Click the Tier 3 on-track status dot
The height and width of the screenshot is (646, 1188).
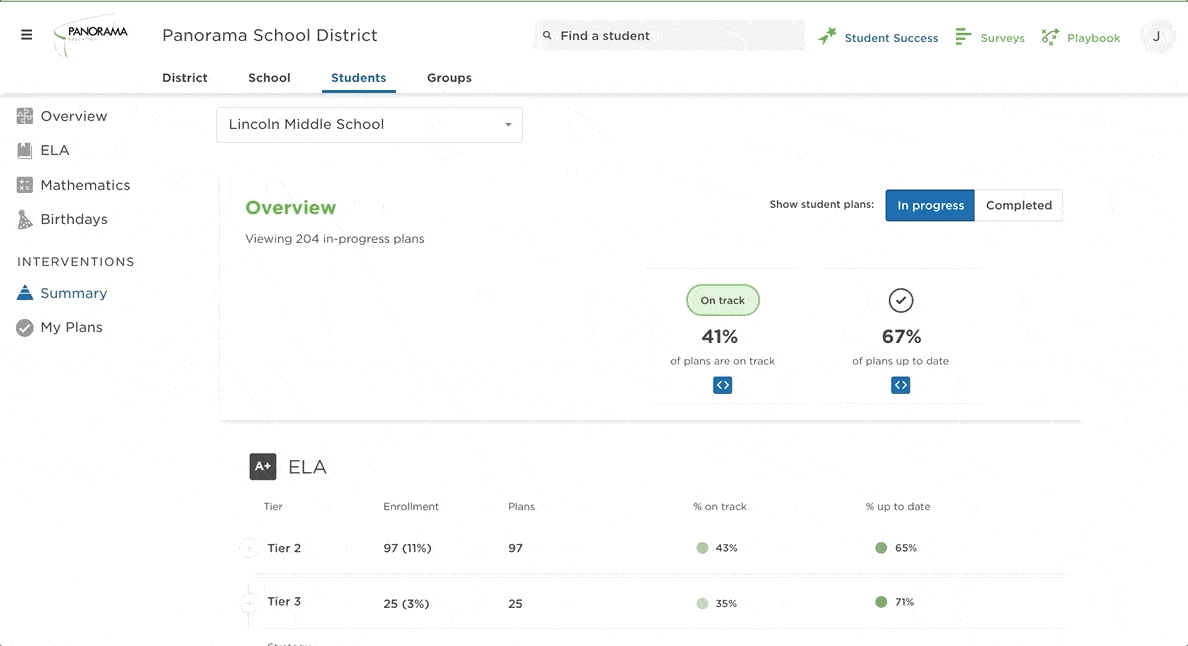[702, 604]
